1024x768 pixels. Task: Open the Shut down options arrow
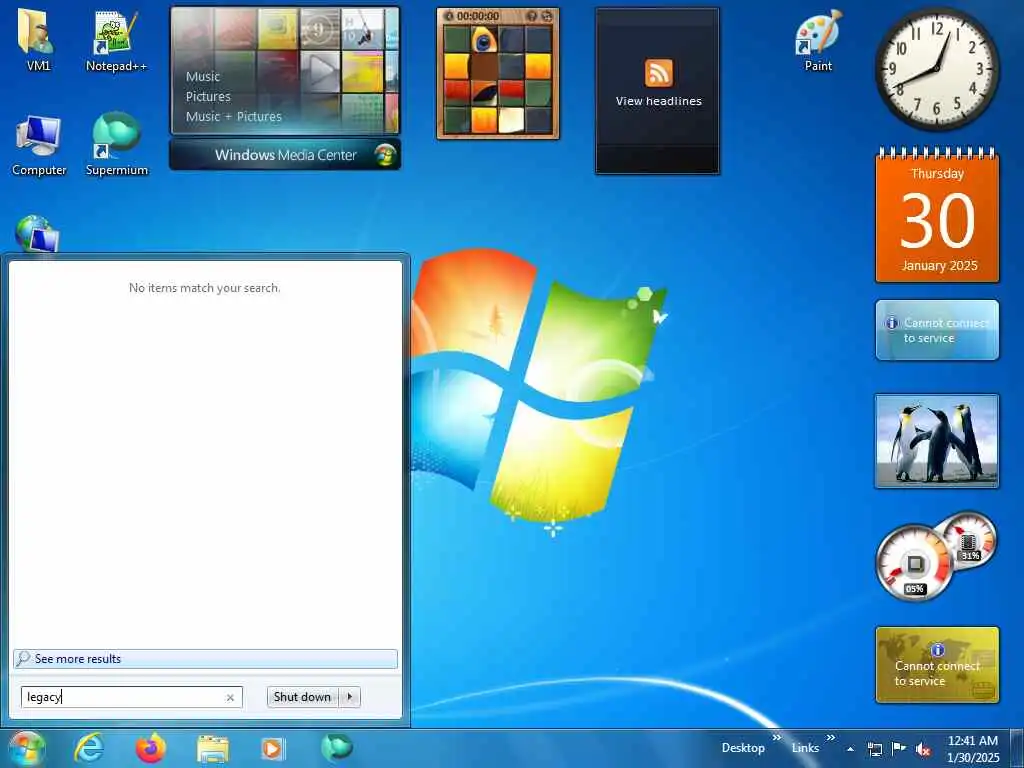(x=349, y=697)
